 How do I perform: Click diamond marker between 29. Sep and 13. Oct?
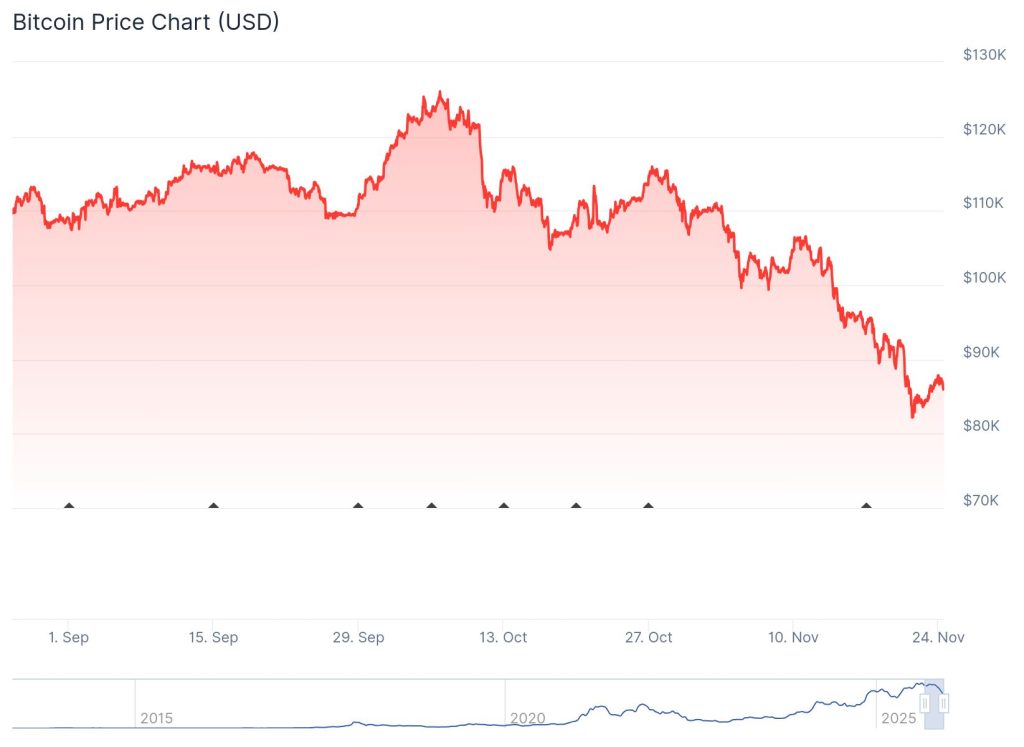pos(431,506)
